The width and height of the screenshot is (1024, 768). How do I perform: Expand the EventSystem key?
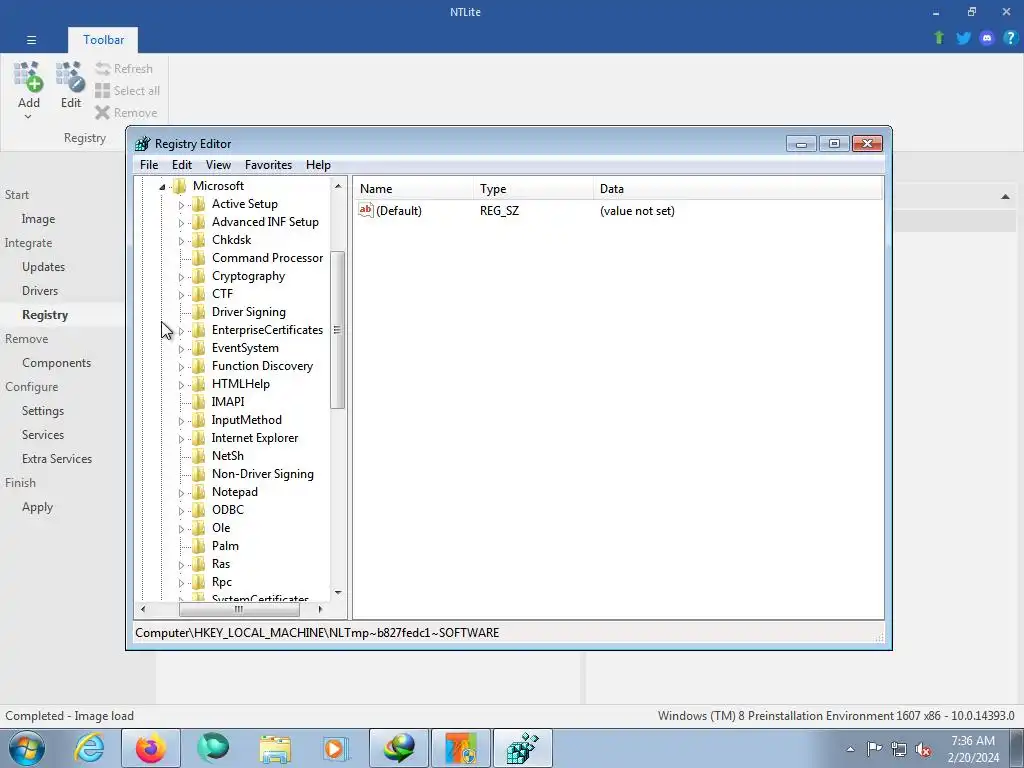pyautogui.click(x=181, y=349)
